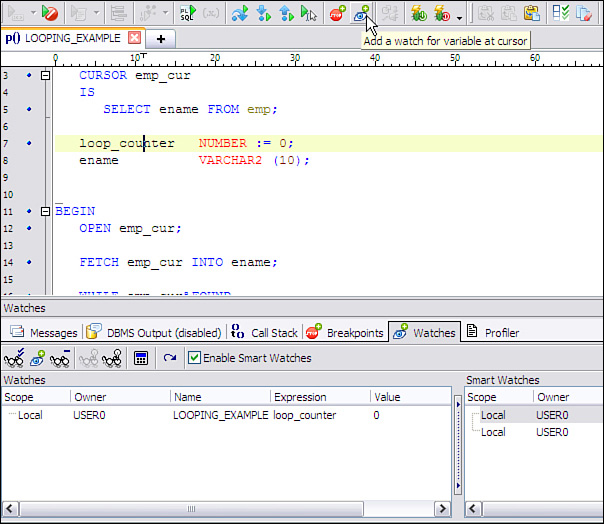The image size is (604, 524).
Task: Click the glasses with checkmarks watch icon
Action: pyautogui.click(x=14, y=358)
